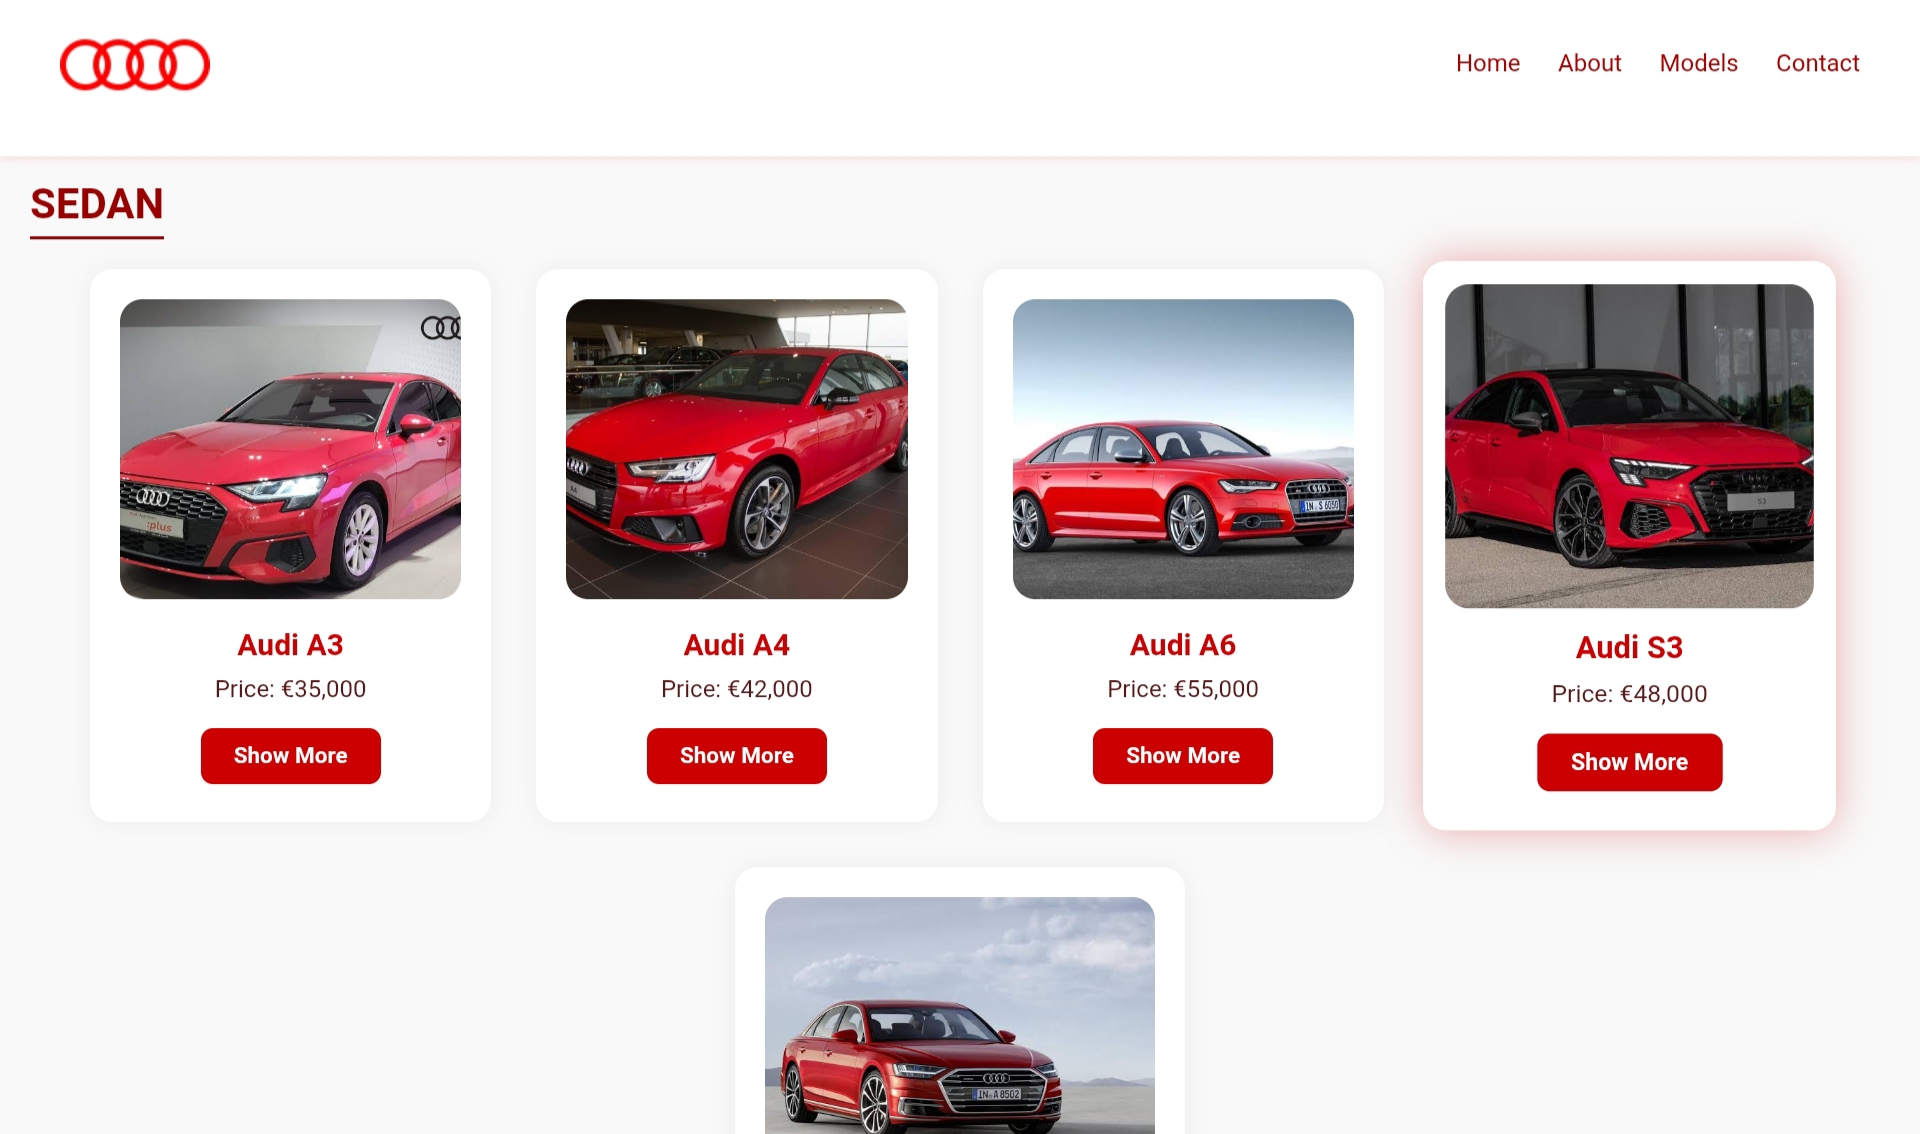Click the Price: €35,000 label
This screenshot has height=1134, width=1920.
click(x=290, y=689)
